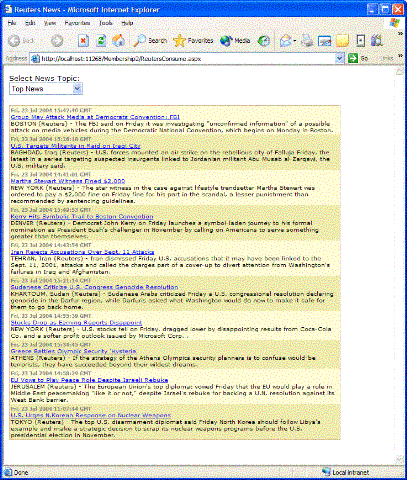Open 'Kerry Hits Symbolic Trail to Boston Convention' link
The height and width of the screenshot is (480, 407).
(82, 217)
